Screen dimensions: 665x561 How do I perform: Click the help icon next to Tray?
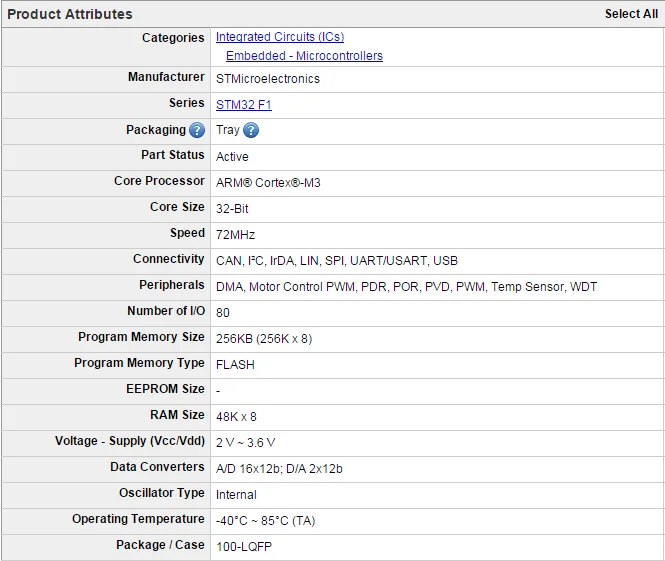coord(251,131)
